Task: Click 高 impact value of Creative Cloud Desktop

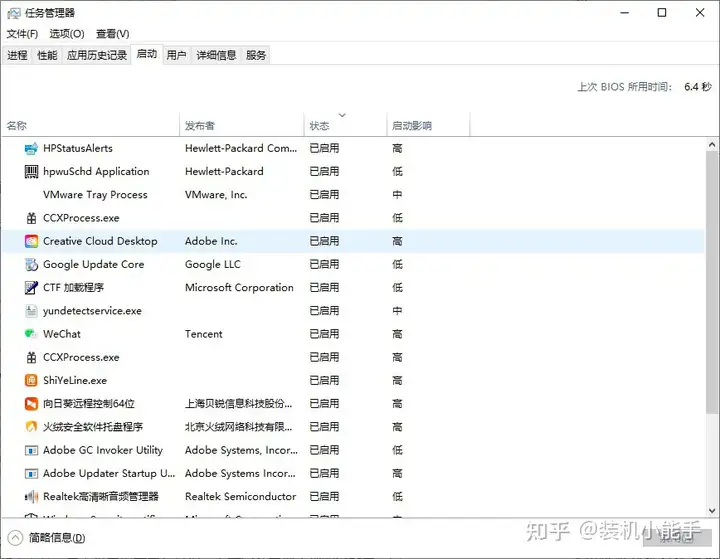Action: (397, 241)
